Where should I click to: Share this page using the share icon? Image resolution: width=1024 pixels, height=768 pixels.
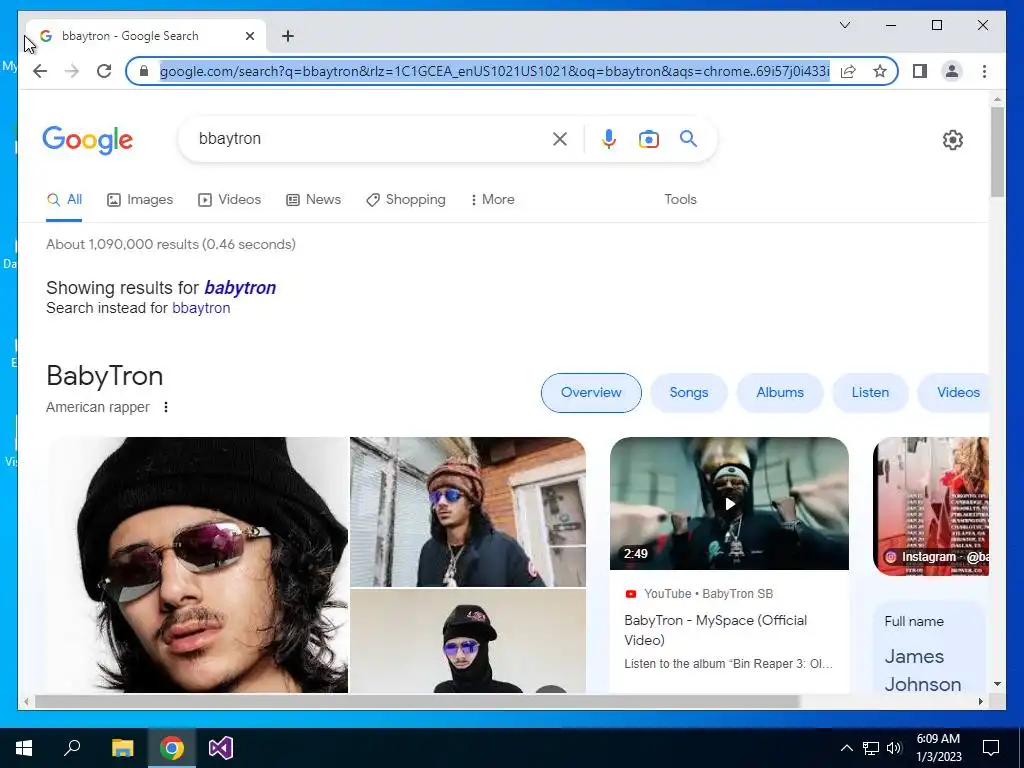(848, 71)
